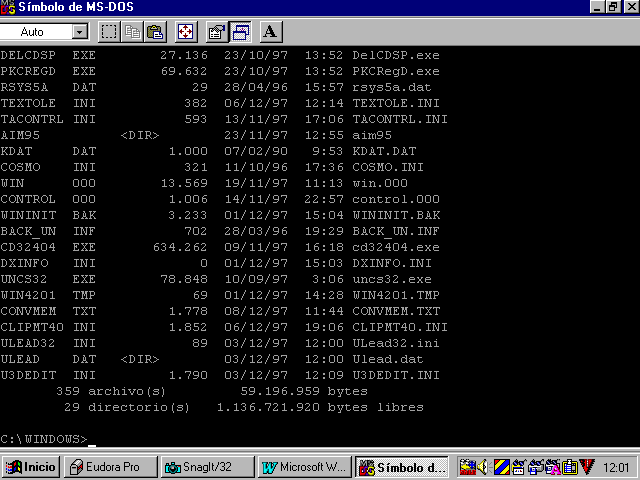
Task: Click the PKCRegD.exe long file name
Action: (396, 71)
